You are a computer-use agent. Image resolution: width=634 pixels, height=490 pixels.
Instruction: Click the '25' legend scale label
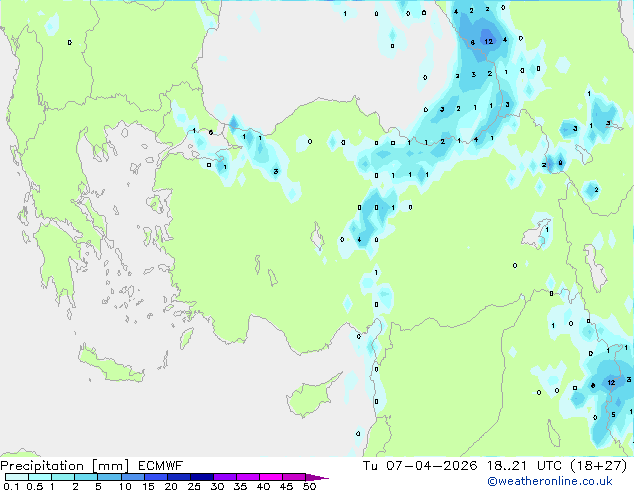point(194,486)
